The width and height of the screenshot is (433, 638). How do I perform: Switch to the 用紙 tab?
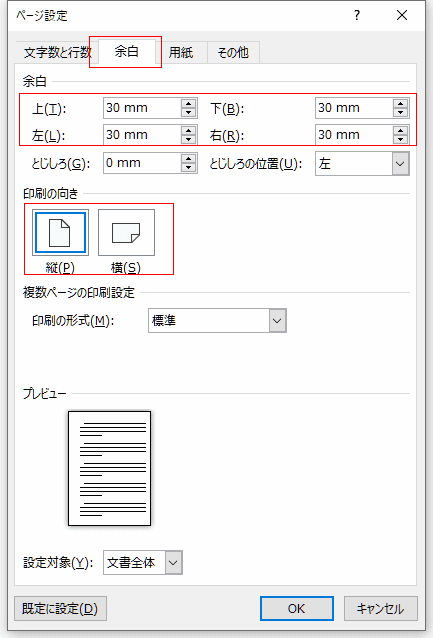click(x=181, y=52)
